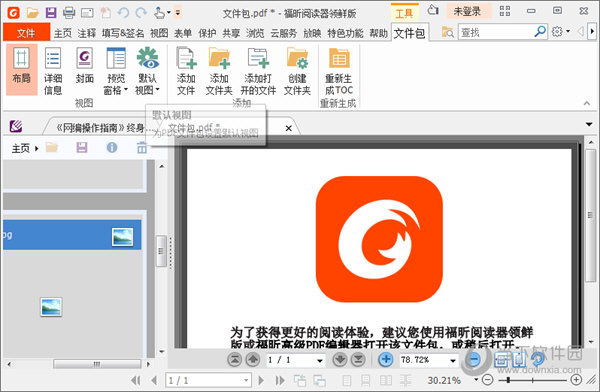The width and height of the screenshot is (600, 392).
Task: Click the status bar zoom slider handle
Action: coord(508,380)
